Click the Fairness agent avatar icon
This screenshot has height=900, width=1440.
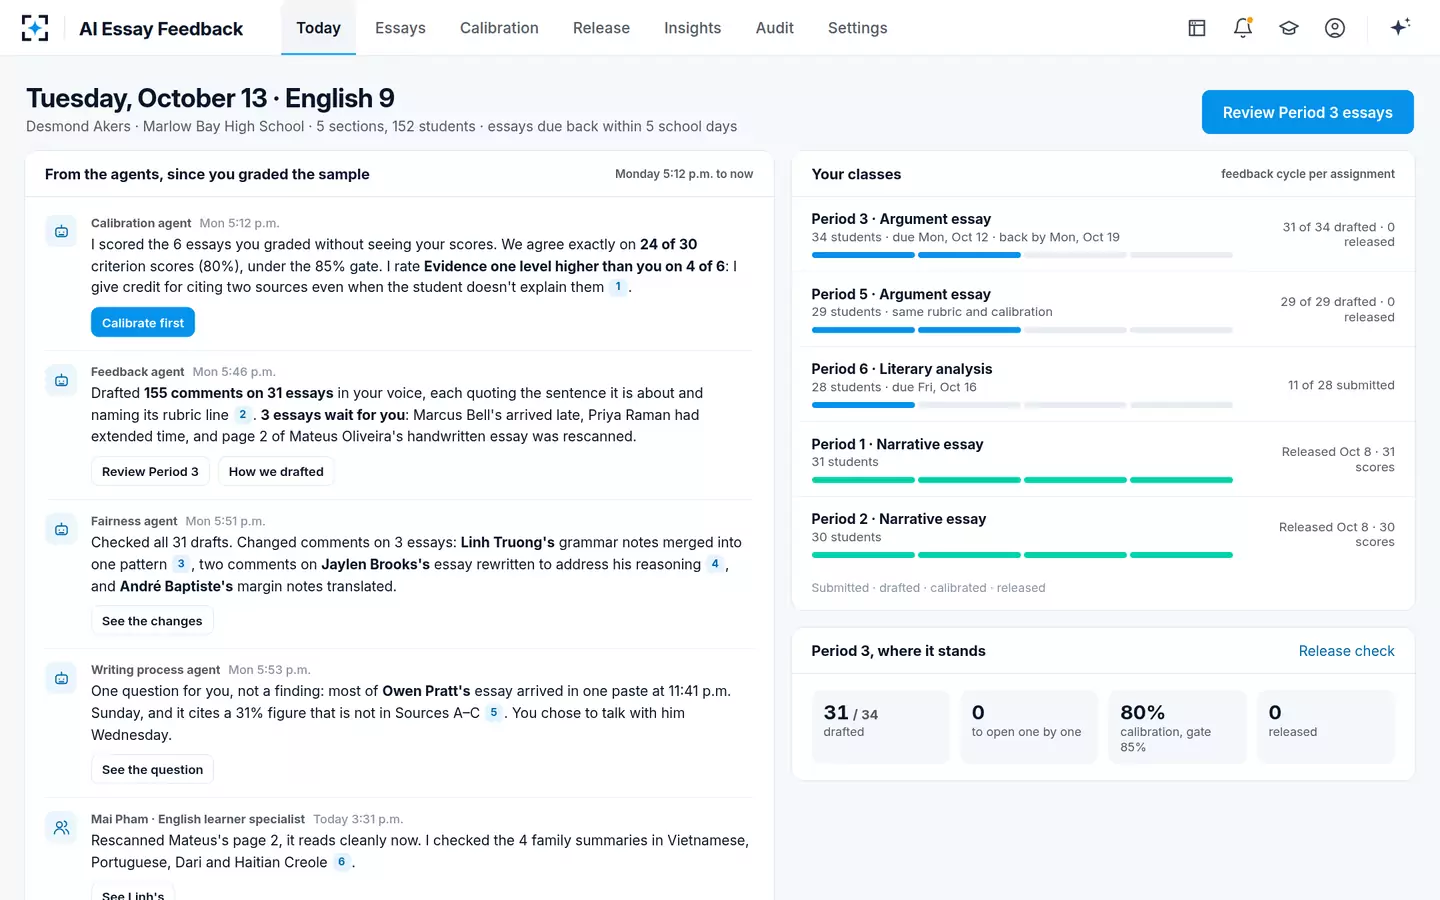[x=61, y=530]
